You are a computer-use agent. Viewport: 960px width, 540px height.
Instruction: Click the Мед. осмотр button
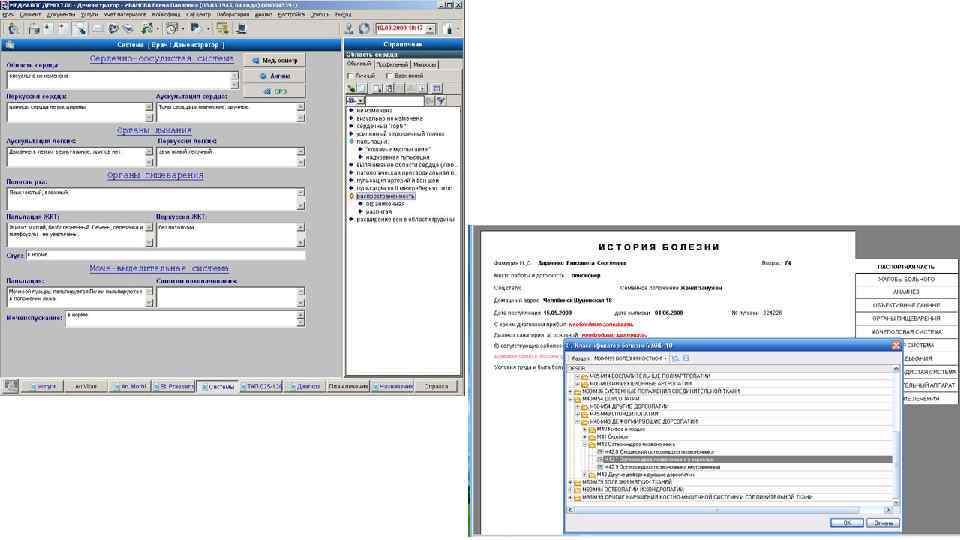[274, 61]
